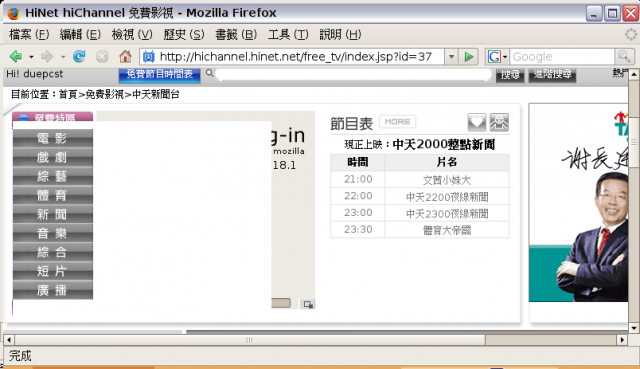
Task: Click the 23:30 time cell
Action: pyautogui.click(x=358, y=230)
